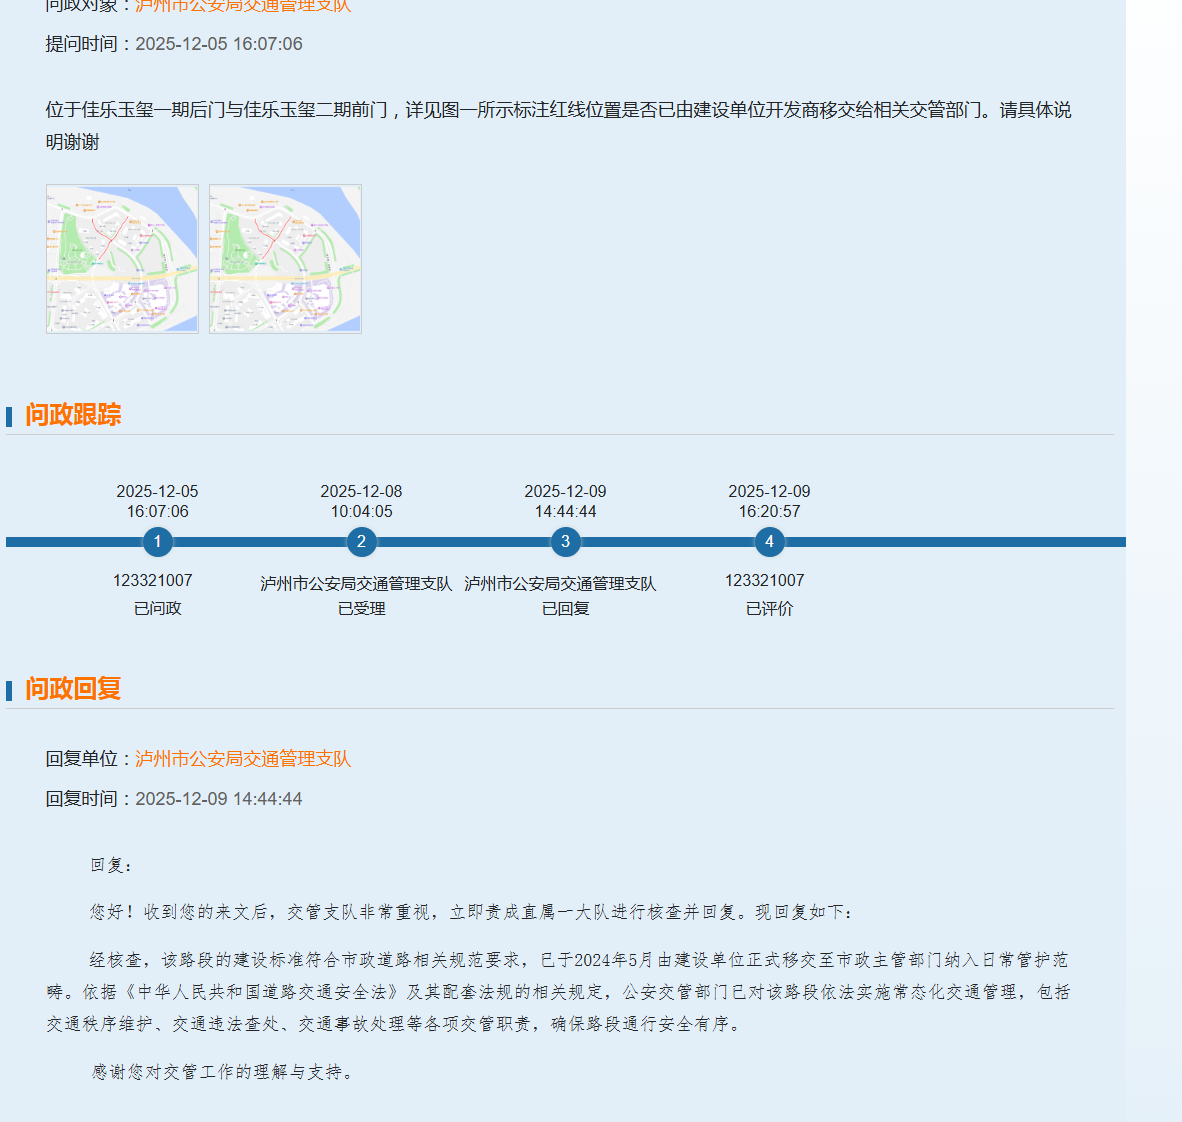Open the second map image thumbnail
Screen dimensions: 1182x1122
click(285, 259)
